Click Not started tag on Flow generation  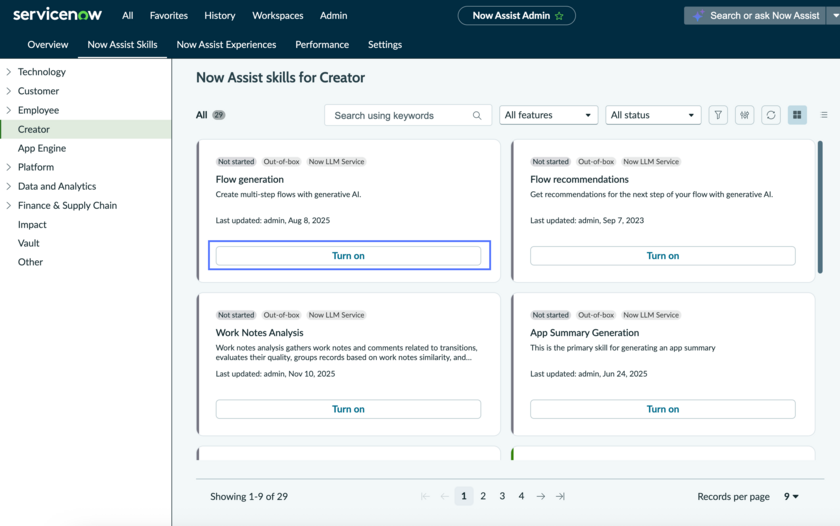click(236, 162)
